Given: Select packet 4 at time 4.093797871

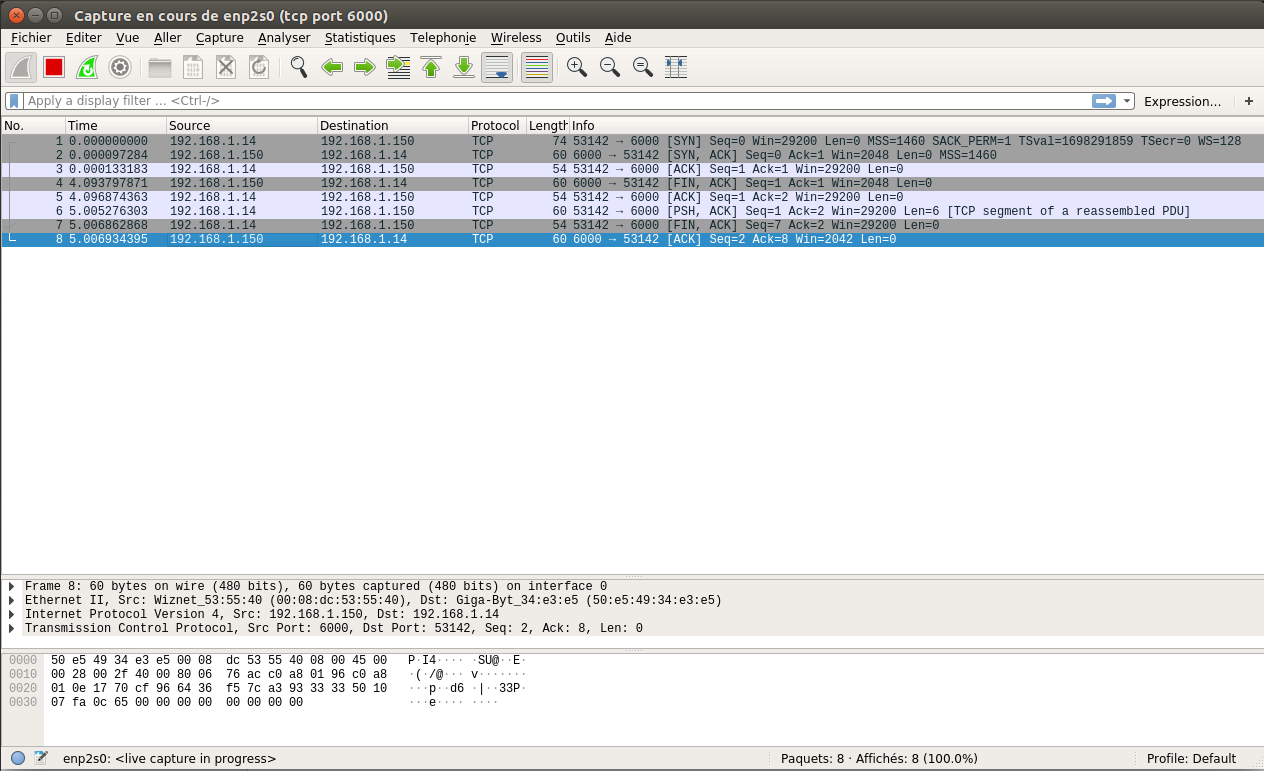Looking at the screenshot, I should click(x=632, y=183).
